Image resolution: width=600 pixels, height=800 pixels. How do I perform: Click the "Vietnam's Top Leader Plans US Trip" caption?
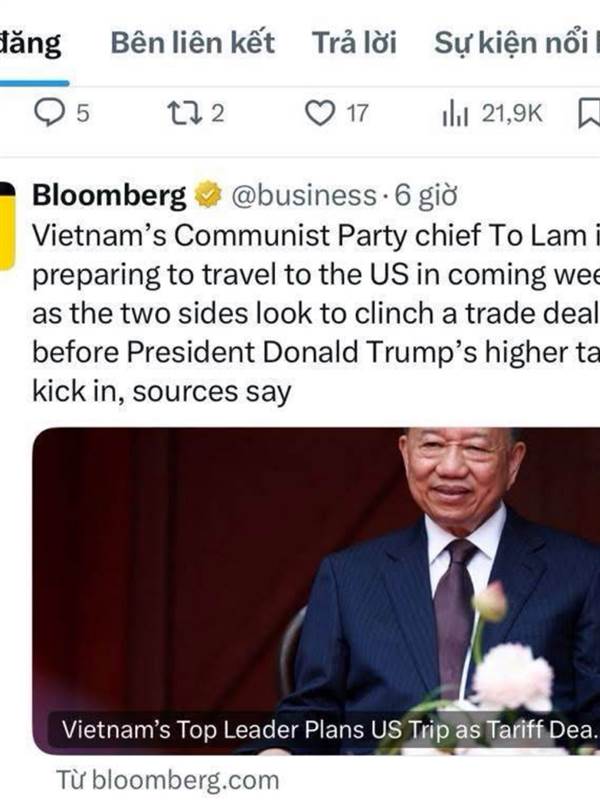point(329,730)
